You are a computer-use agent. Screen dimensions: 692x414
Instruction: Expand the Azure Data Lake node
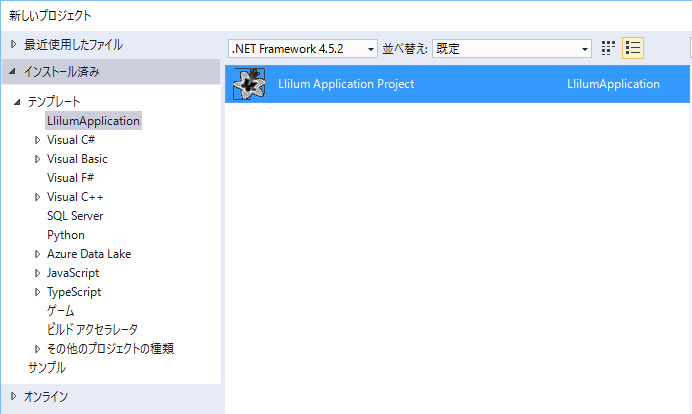(38, 254)
